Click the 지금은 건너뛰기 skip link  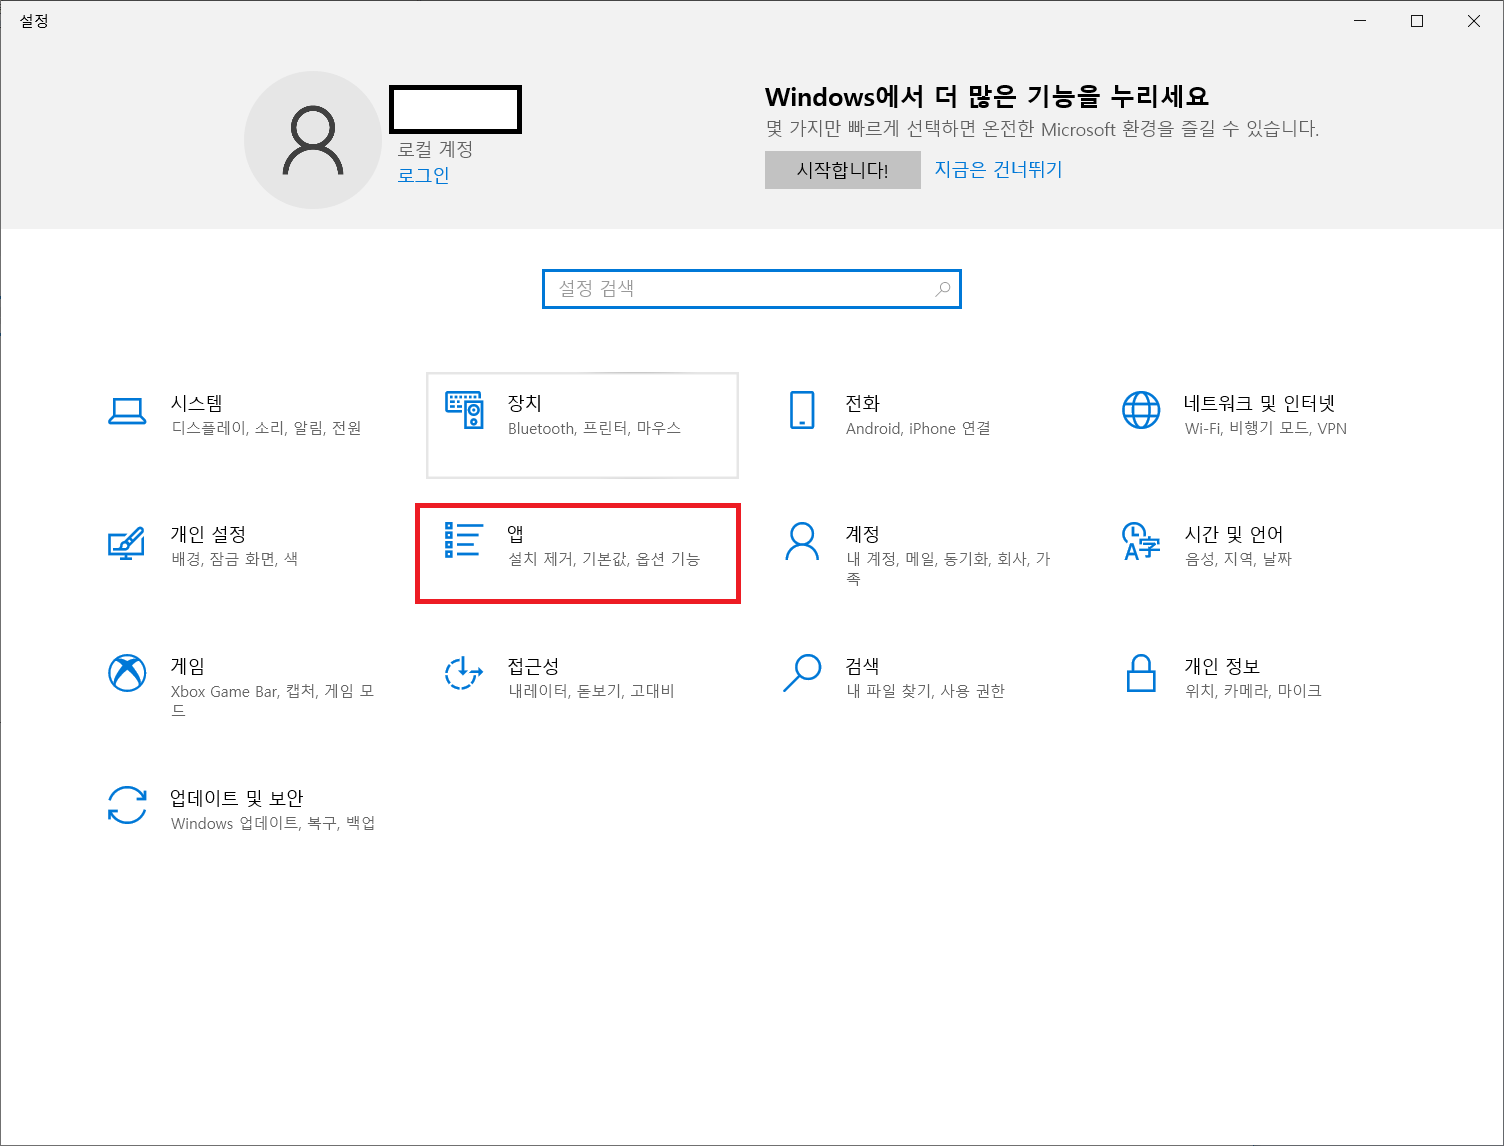[997, 169]
